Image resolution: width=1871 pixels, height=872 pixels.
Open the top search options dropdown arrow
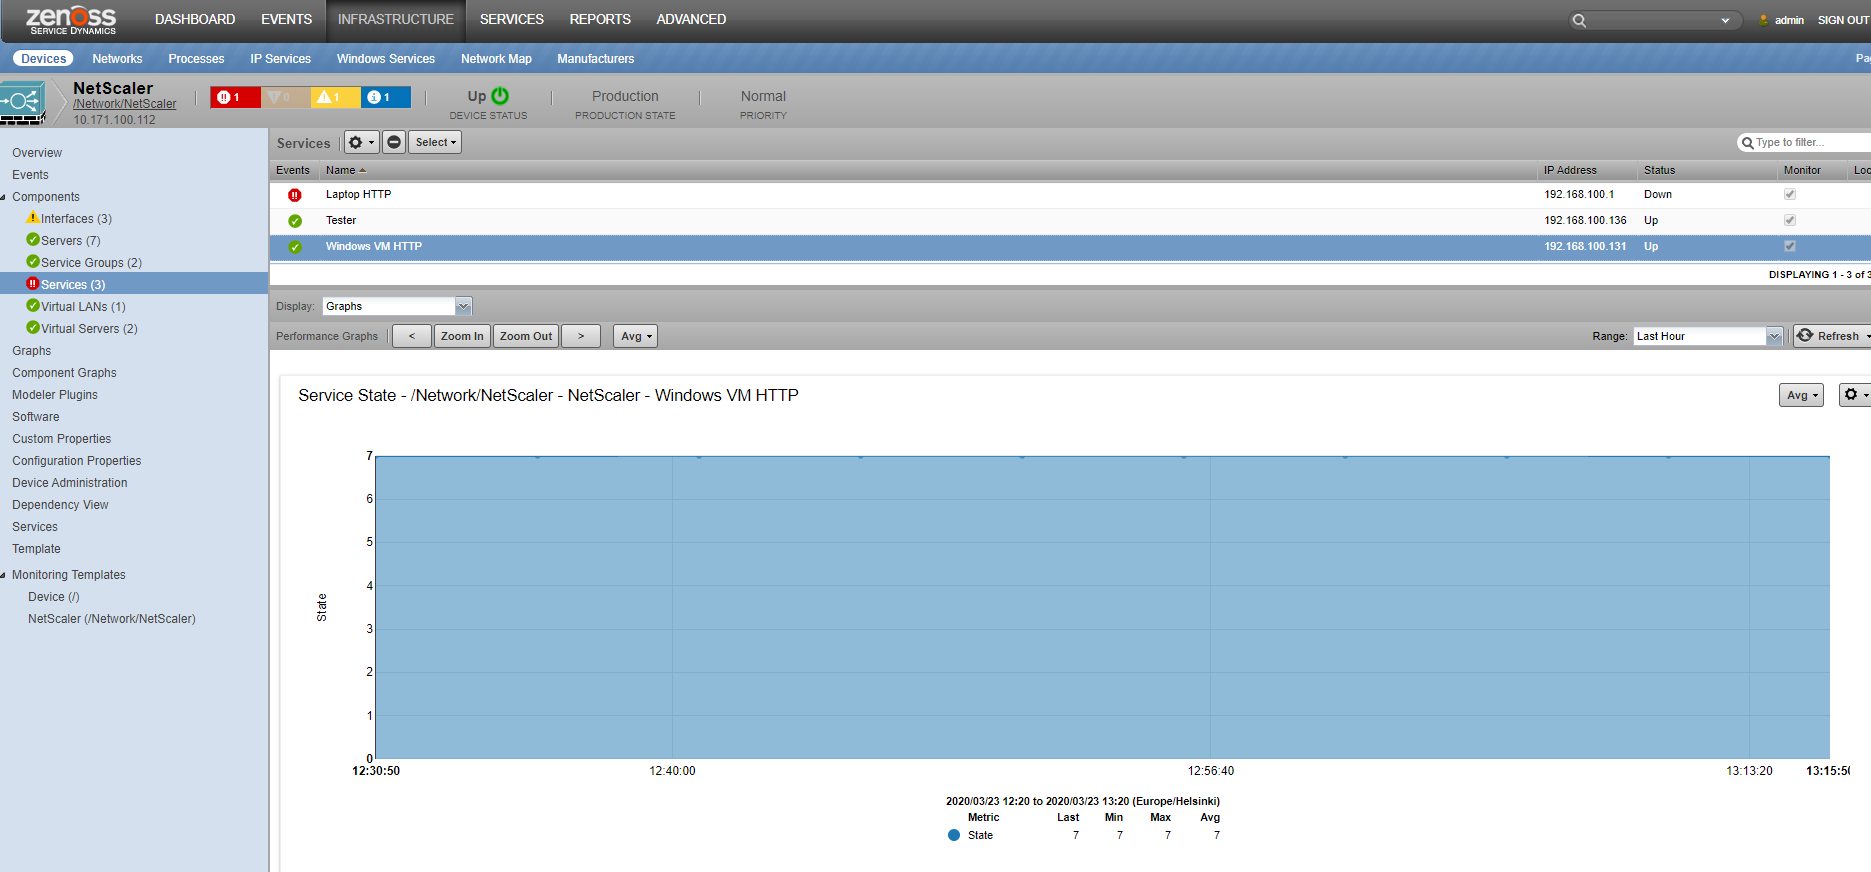1725,20
